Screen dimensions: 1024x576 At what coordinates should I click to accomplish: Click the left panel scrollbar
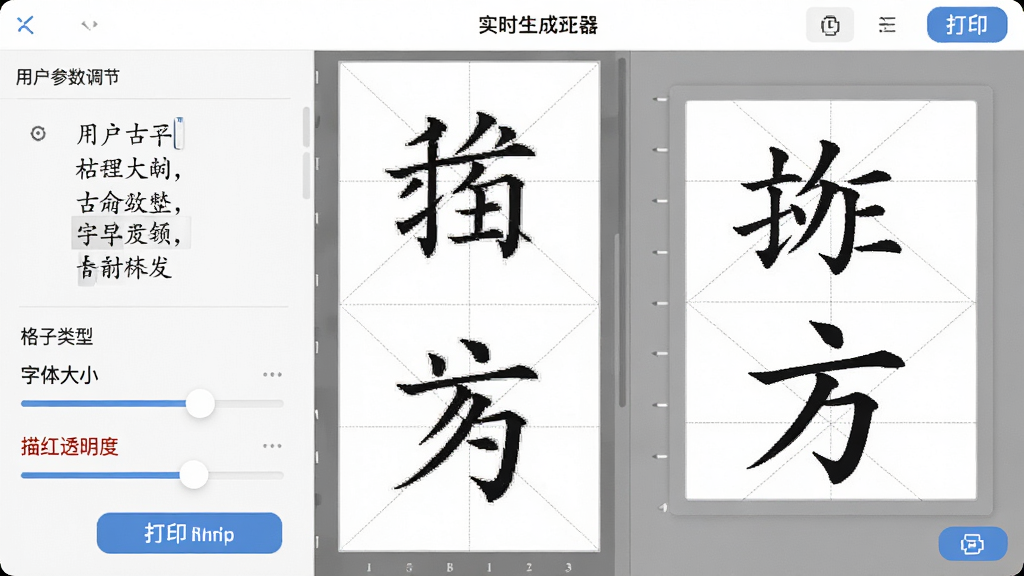[x=306, y=153]
